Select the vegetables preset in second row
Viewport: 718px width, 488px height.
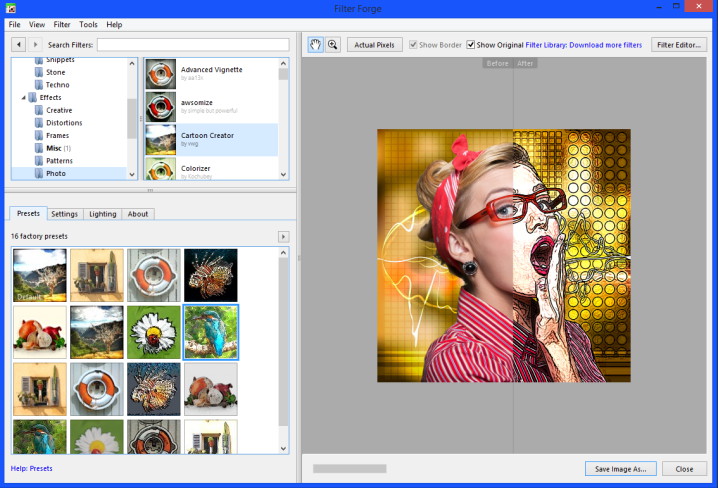tap(40, 332)
